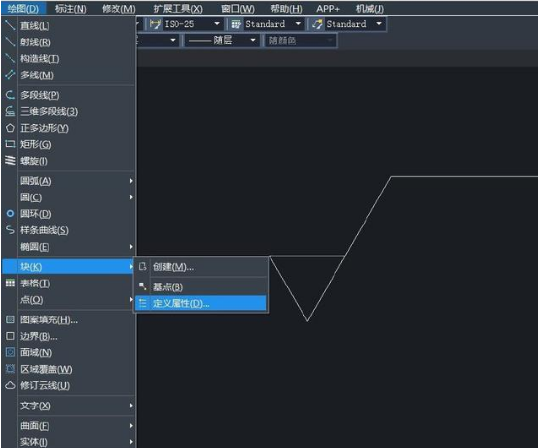Screen dimensions: 538x448
Task: Open the color 随颜色 selector
Action: 301,40
